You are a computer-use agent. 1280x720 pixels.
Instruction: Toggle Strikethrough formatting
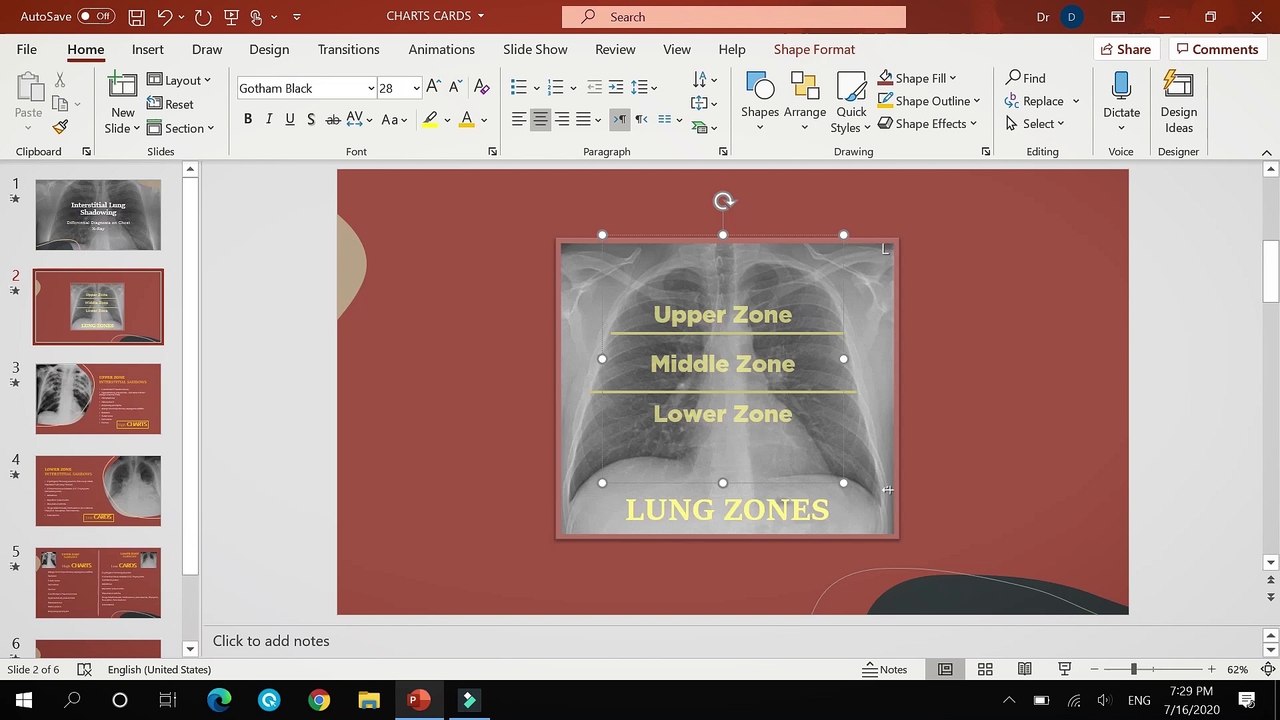tap(333, 119)
